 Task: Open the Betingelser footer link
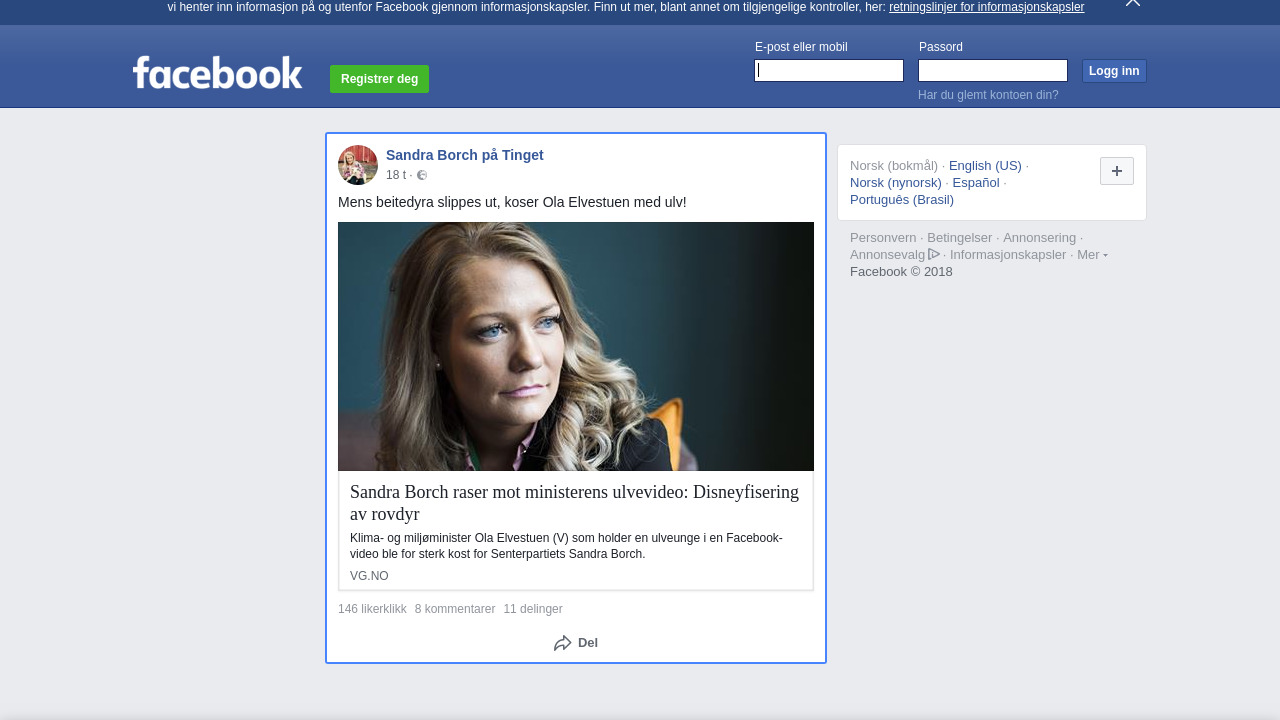pos(960,238)
